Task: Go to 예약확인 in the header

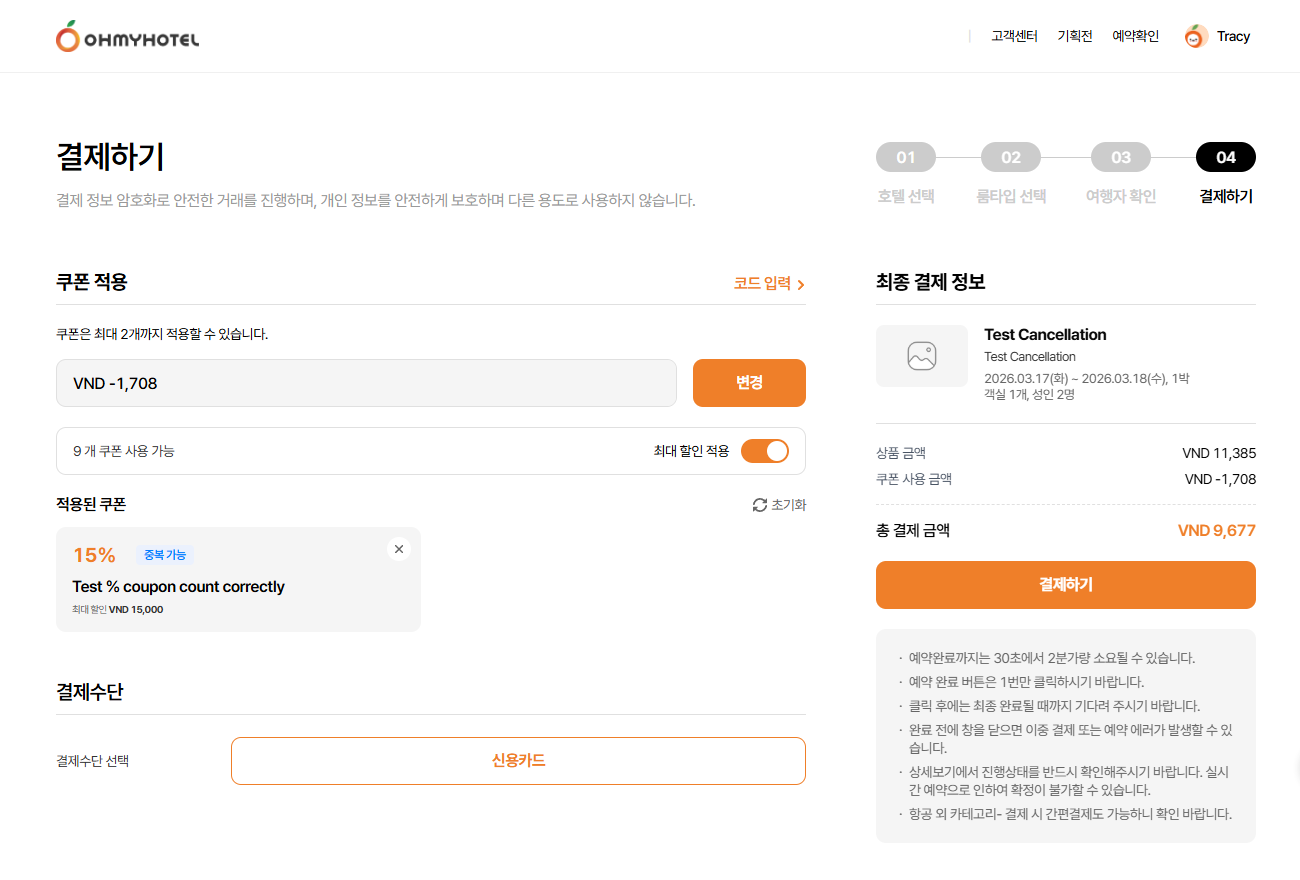Action: pyautogui.click(x=1135, y=36)
